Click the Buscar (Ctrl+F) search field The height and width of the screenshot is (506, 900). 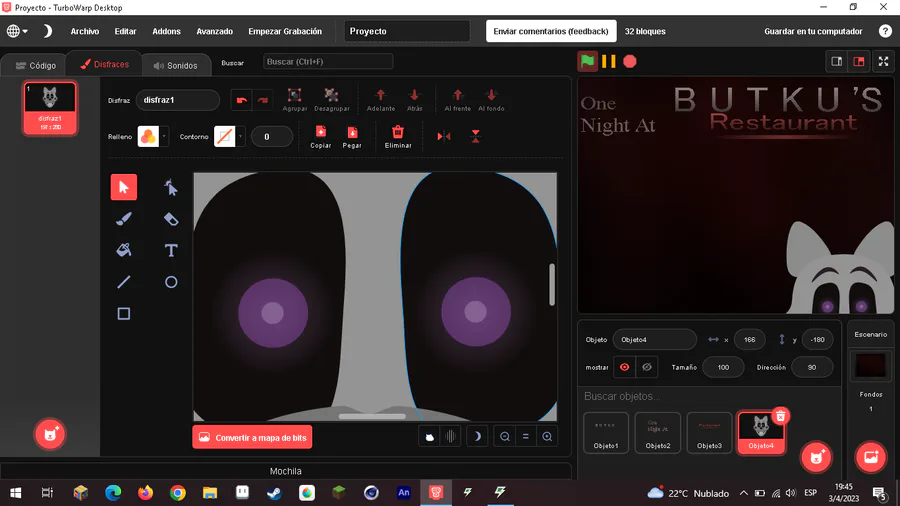328,61
